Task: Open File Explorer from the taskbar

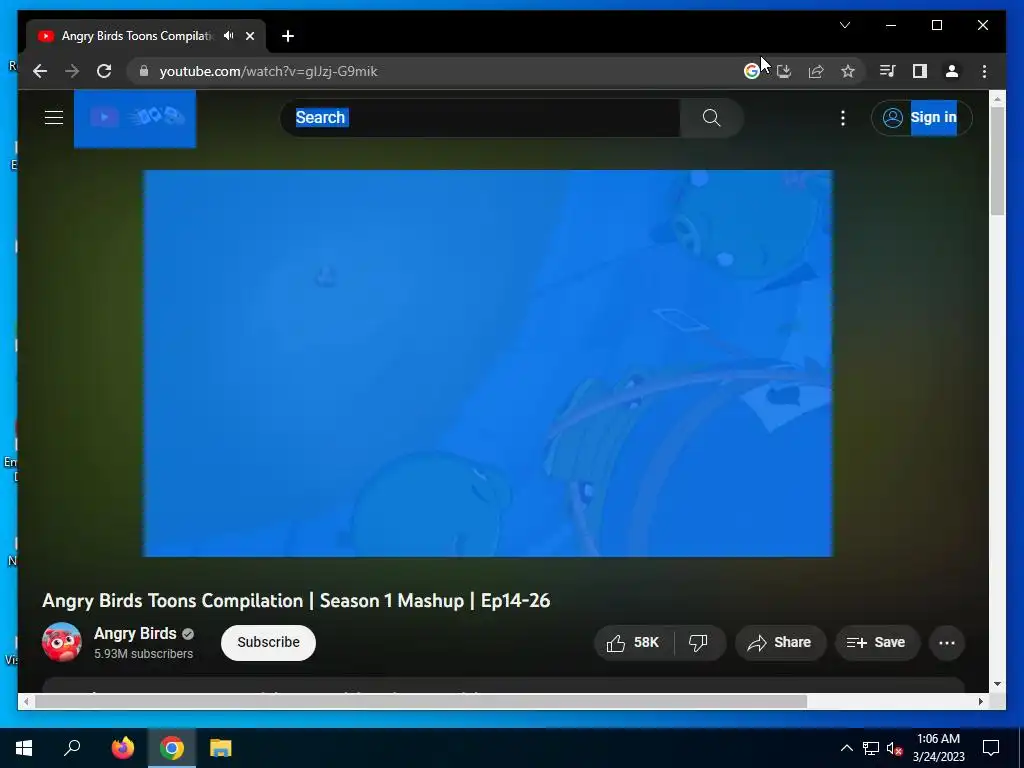Action: (221, 748)
